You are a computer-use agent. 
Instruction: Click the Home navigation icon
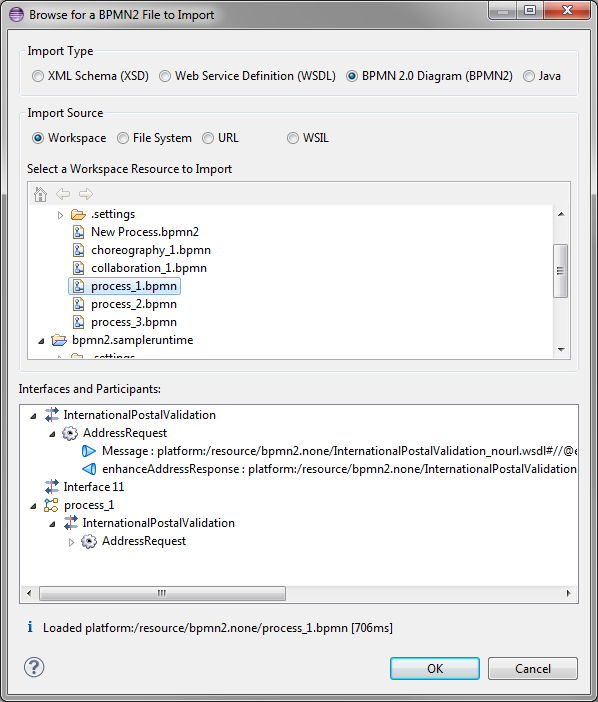(40, 194)
